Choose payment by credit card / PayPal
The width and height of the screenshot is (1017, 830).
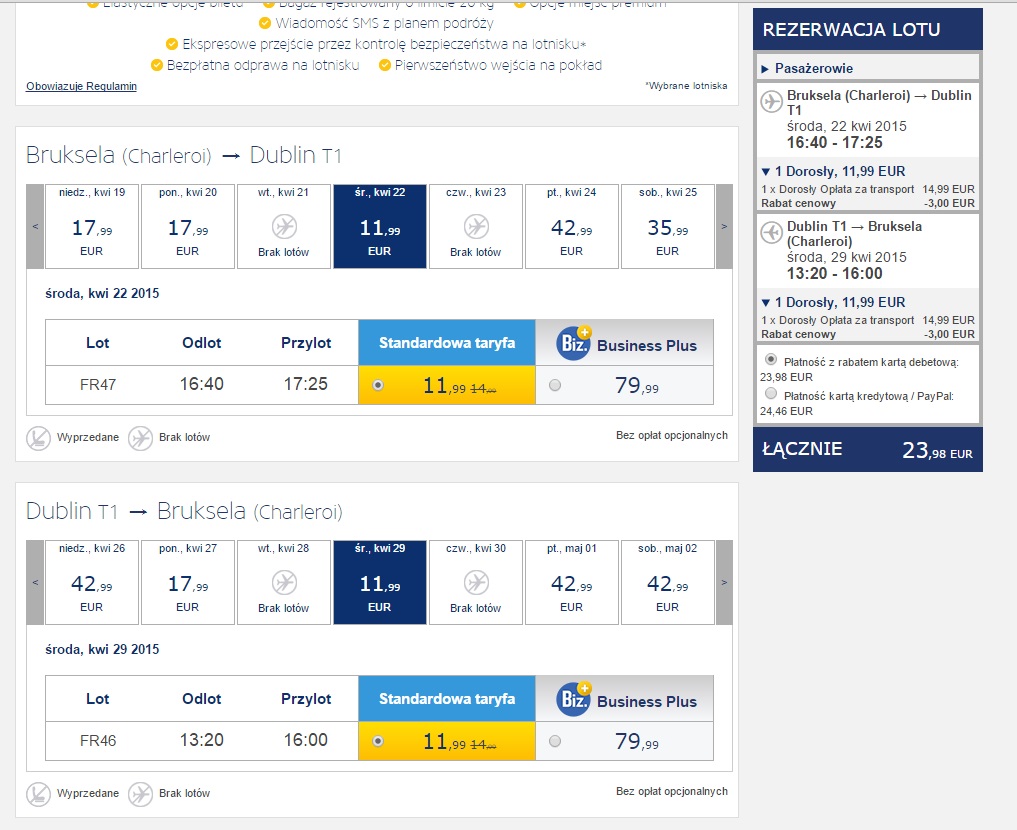click(x=771, y=394)
